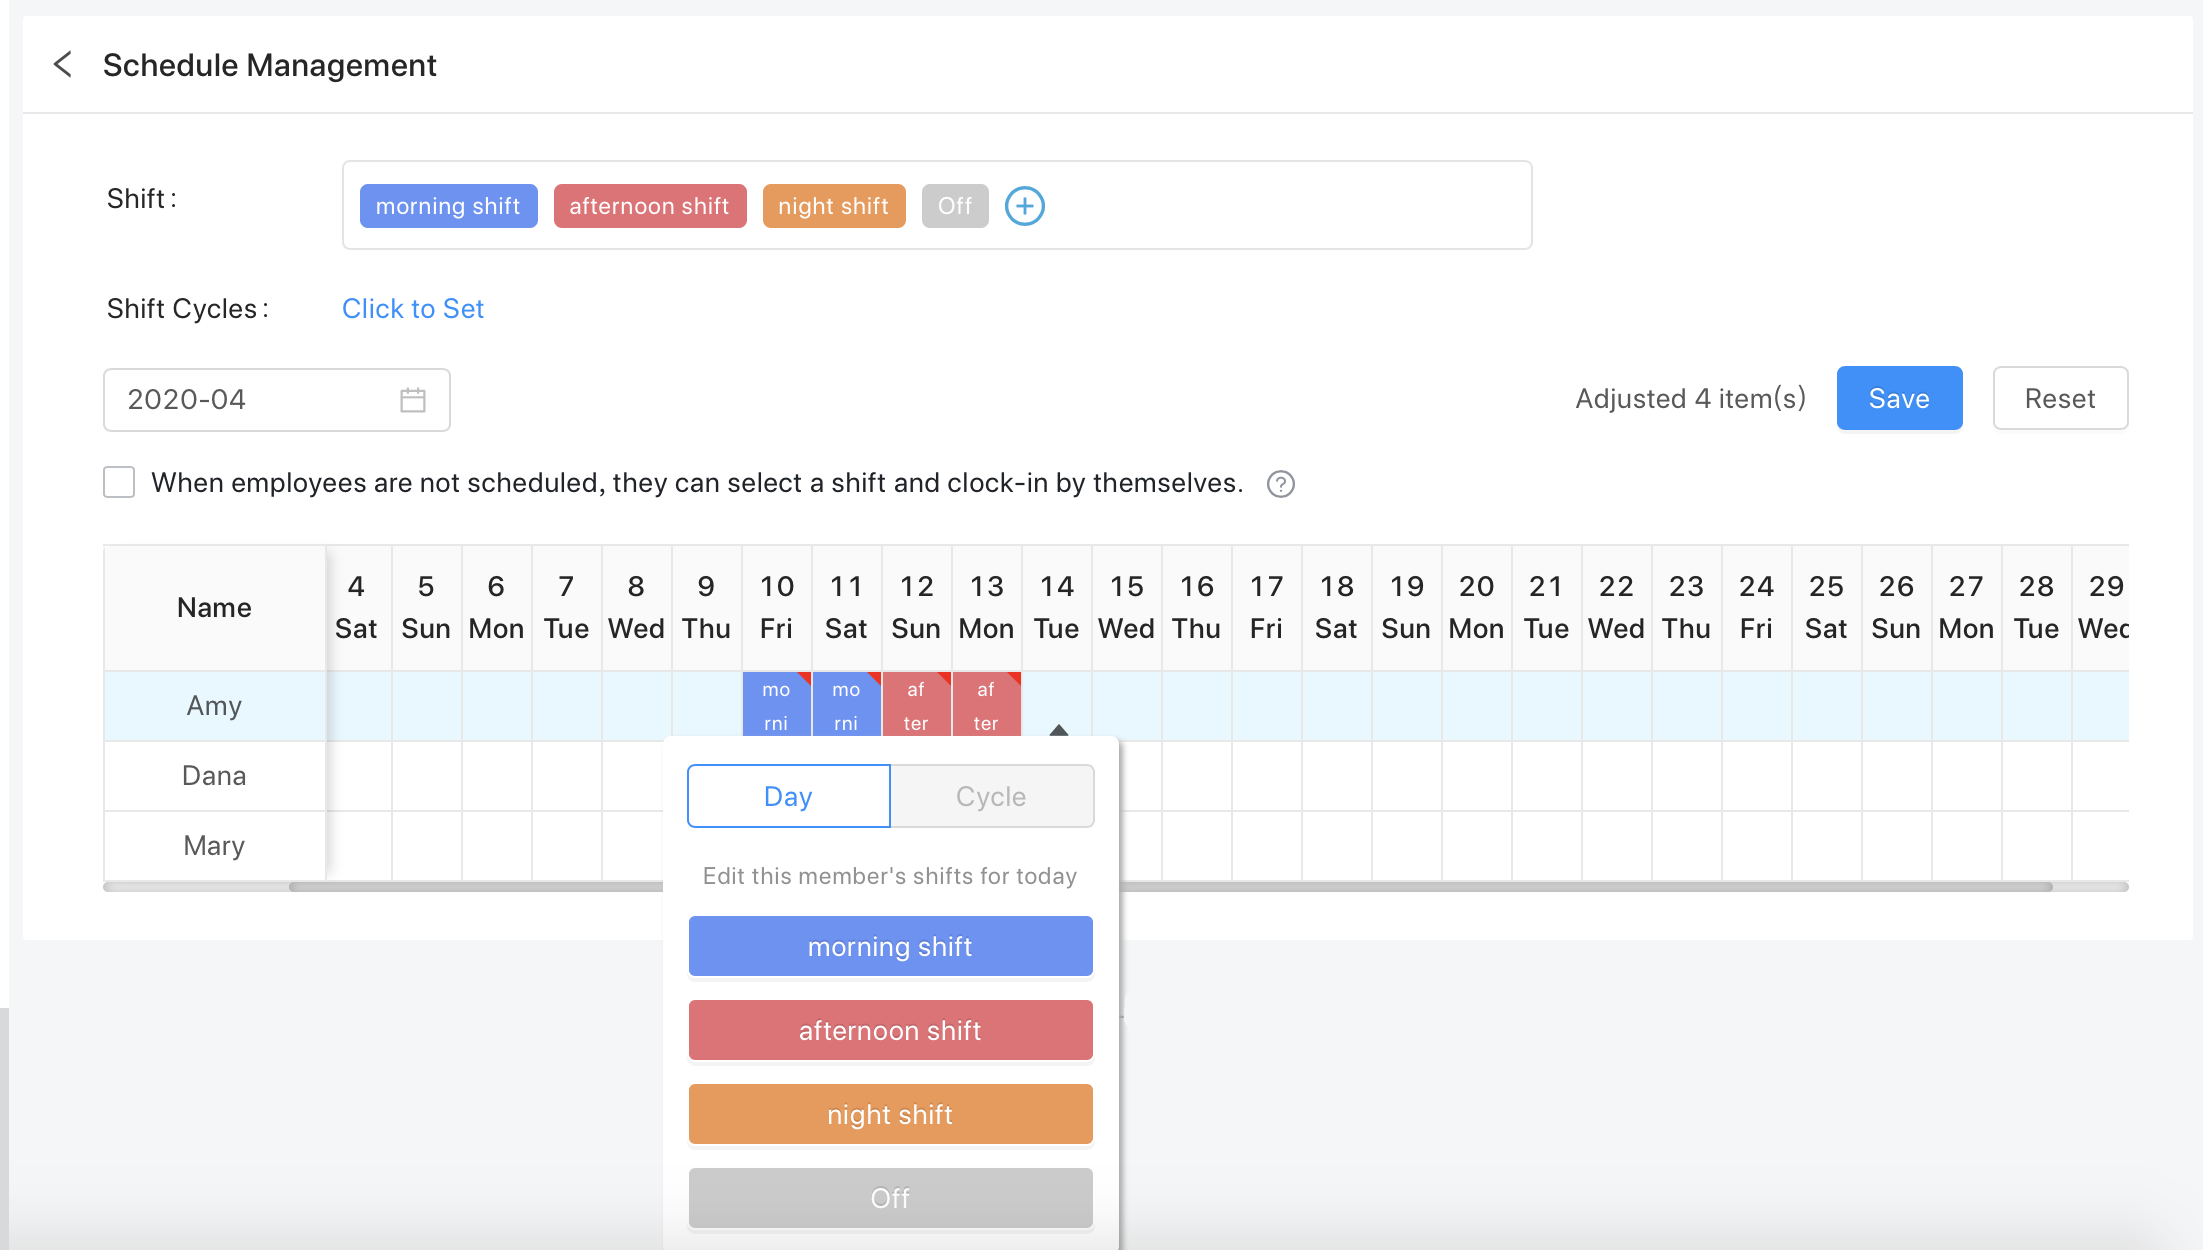Viewport: 2203px width, 1250px height.
Task: Select the Off tag in Shift row
Action: click(954, 206)
